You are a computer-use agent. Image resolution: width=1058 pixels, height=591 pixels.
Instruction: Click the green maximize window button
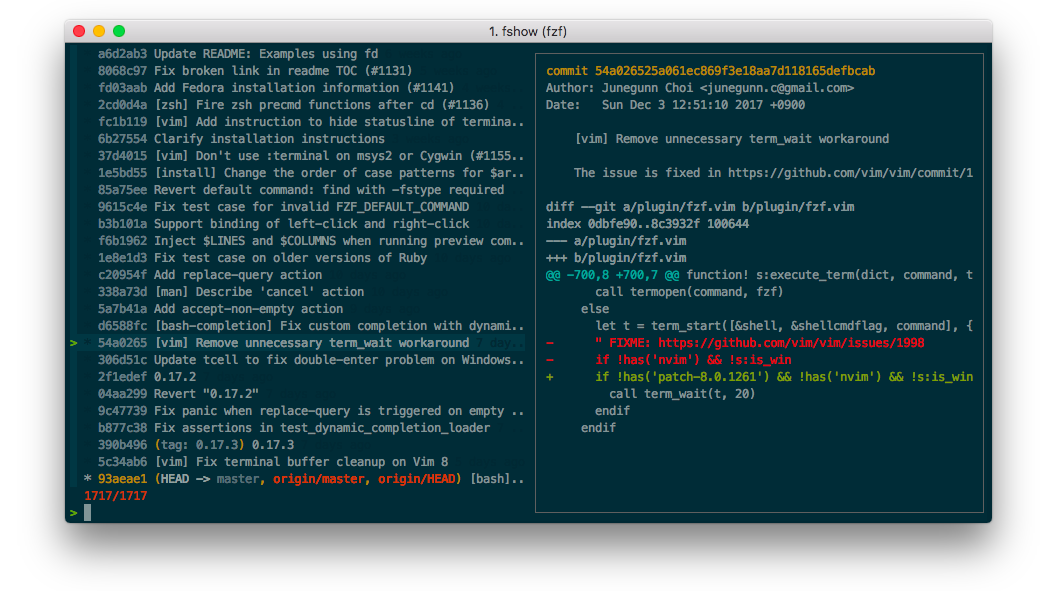point(119,31)
